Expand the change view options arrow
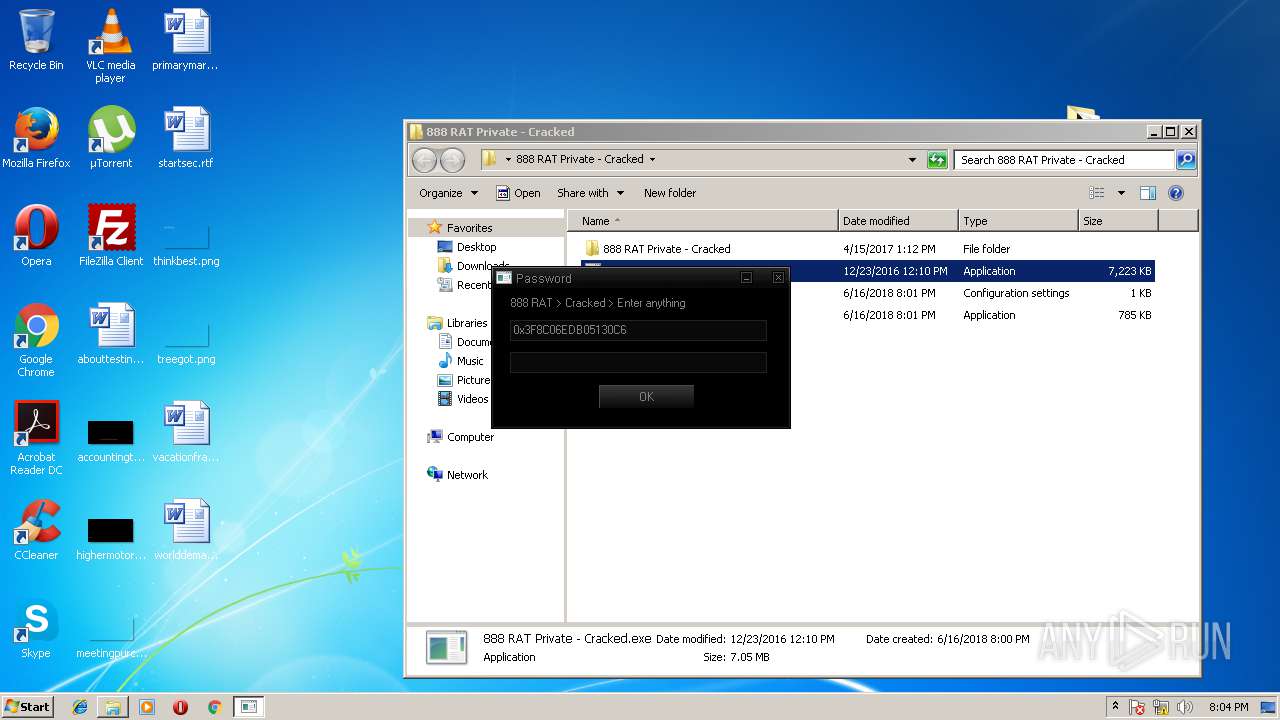Screen dimensions: 1280x720 tap(1121, 193)
